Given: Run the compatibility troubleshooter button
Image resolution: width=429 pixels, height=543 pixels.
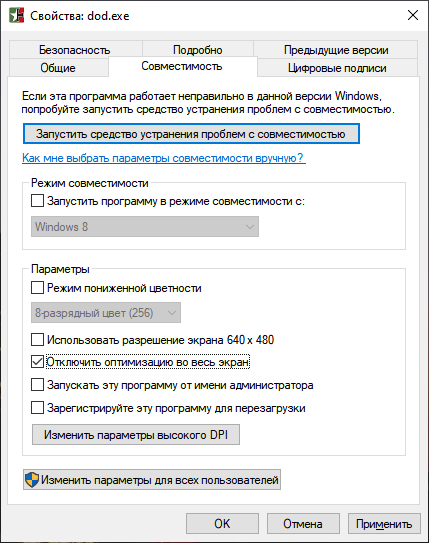Looking at the screenshot, I should pos(191,134).
